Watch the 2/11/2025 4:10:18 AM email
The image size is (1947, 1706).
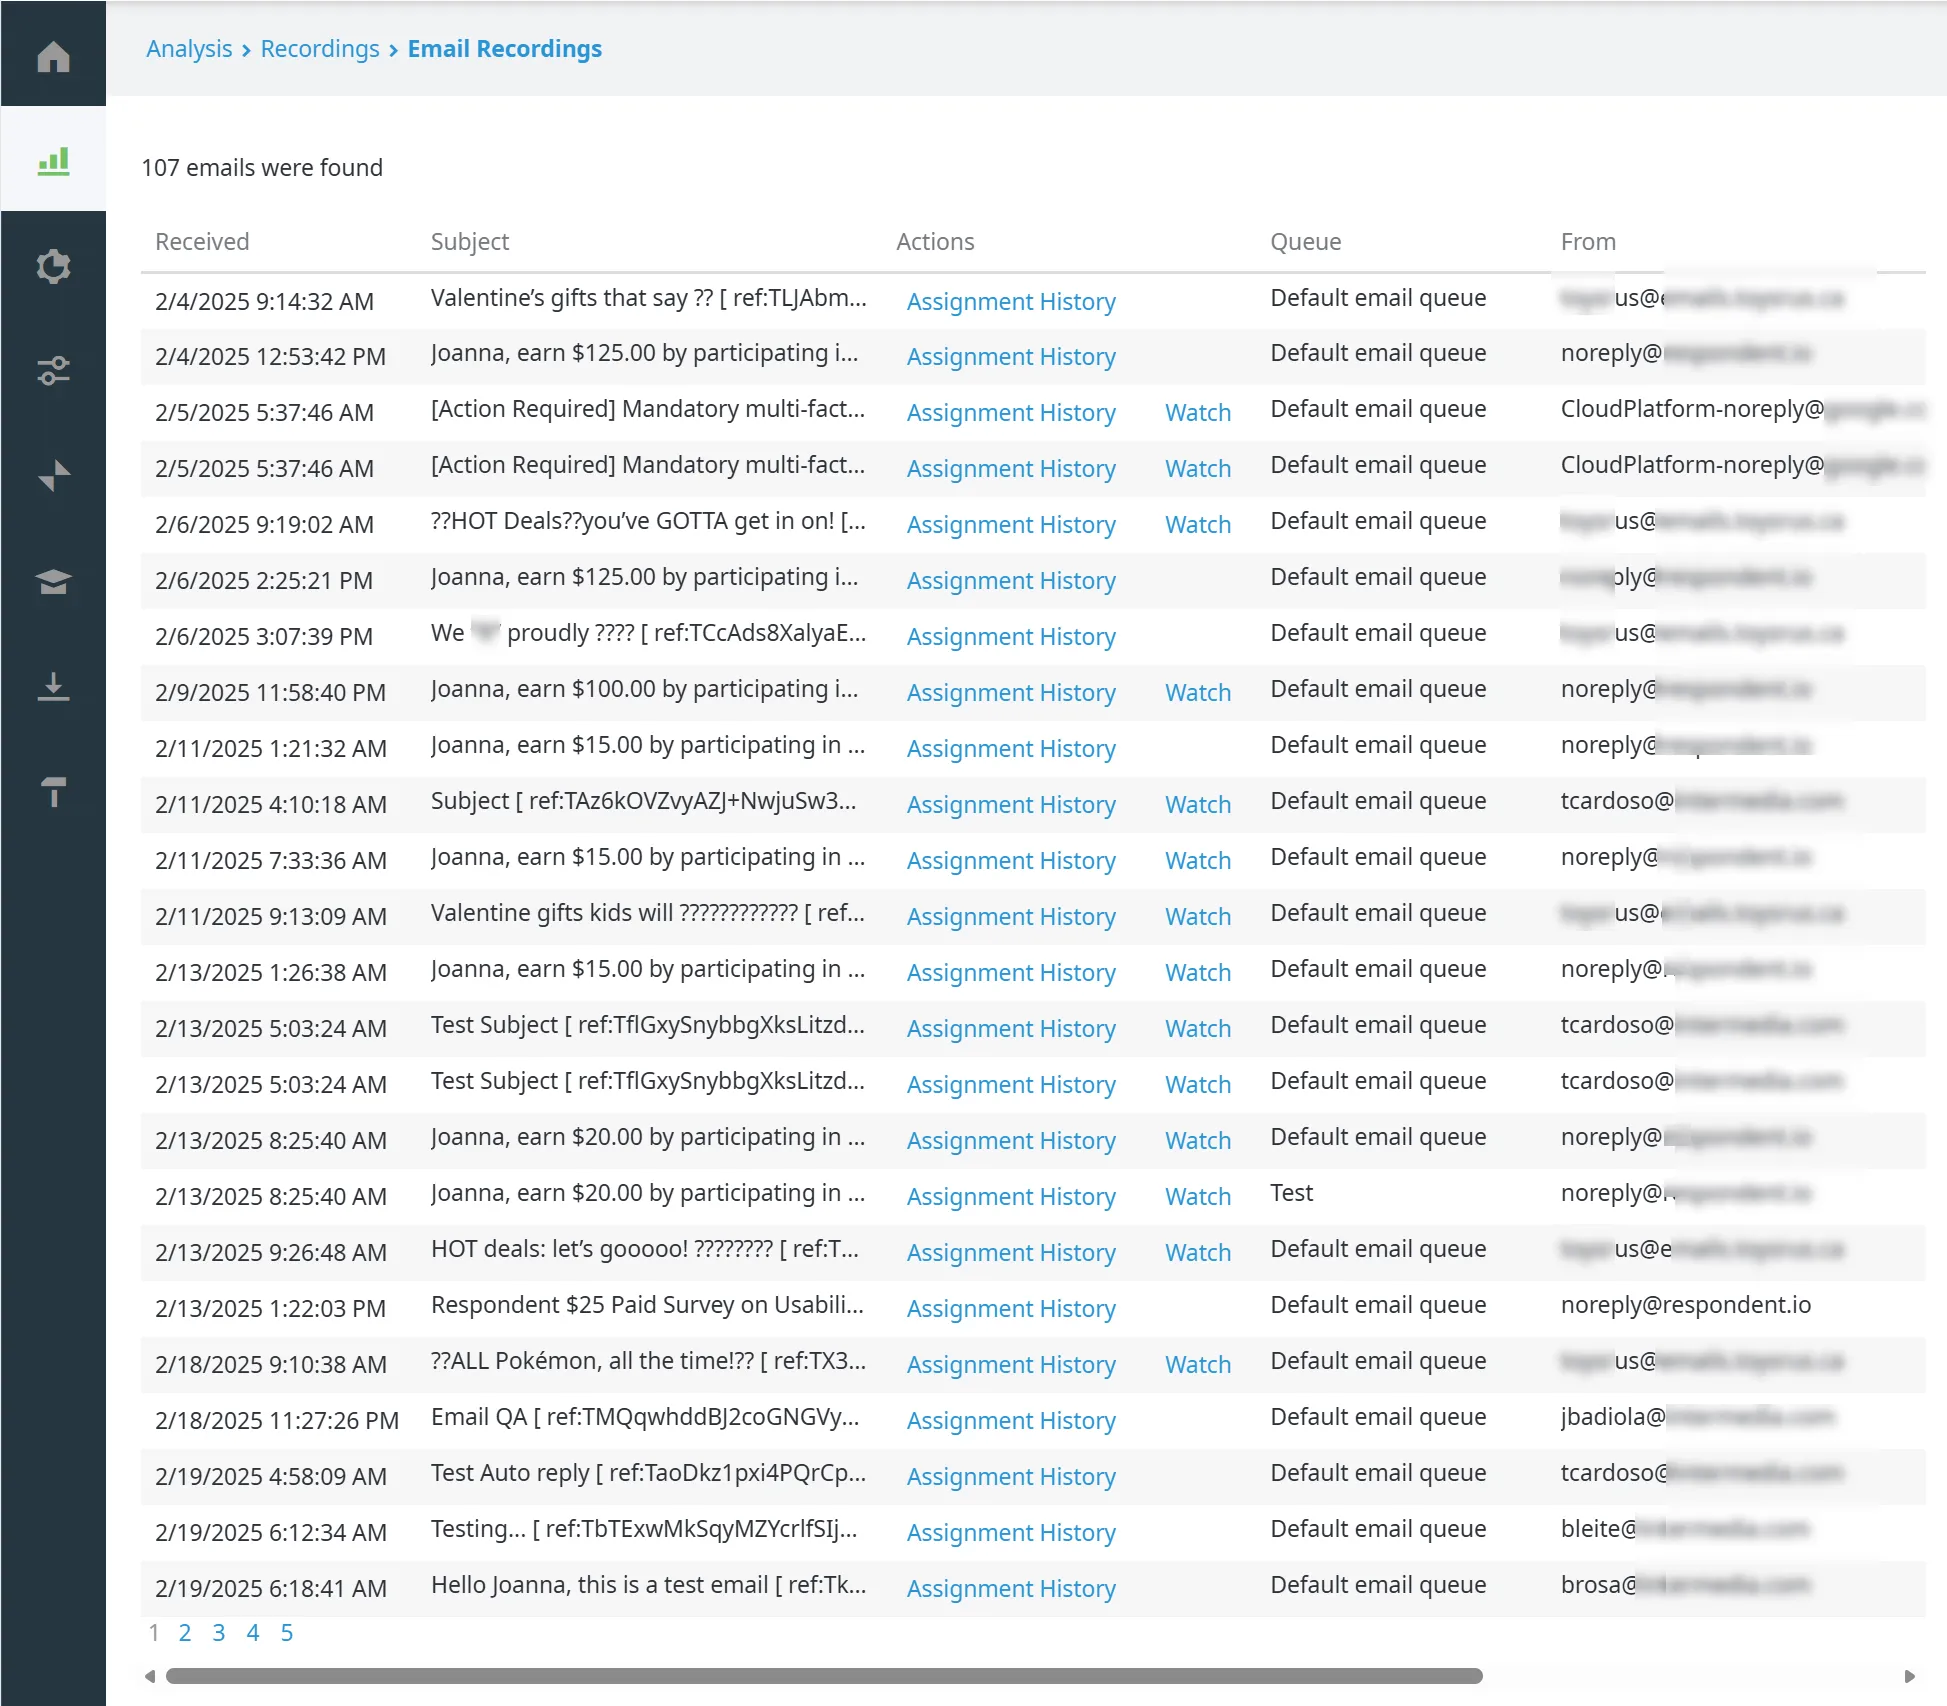tap(1198, 804)
